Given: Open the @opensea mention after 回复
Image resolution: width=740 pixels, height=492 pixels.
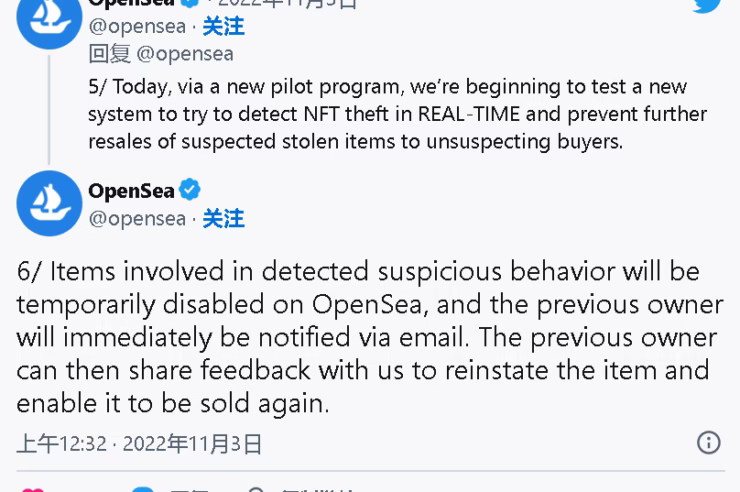Looking at the screenshot, I should pos(185,54).
